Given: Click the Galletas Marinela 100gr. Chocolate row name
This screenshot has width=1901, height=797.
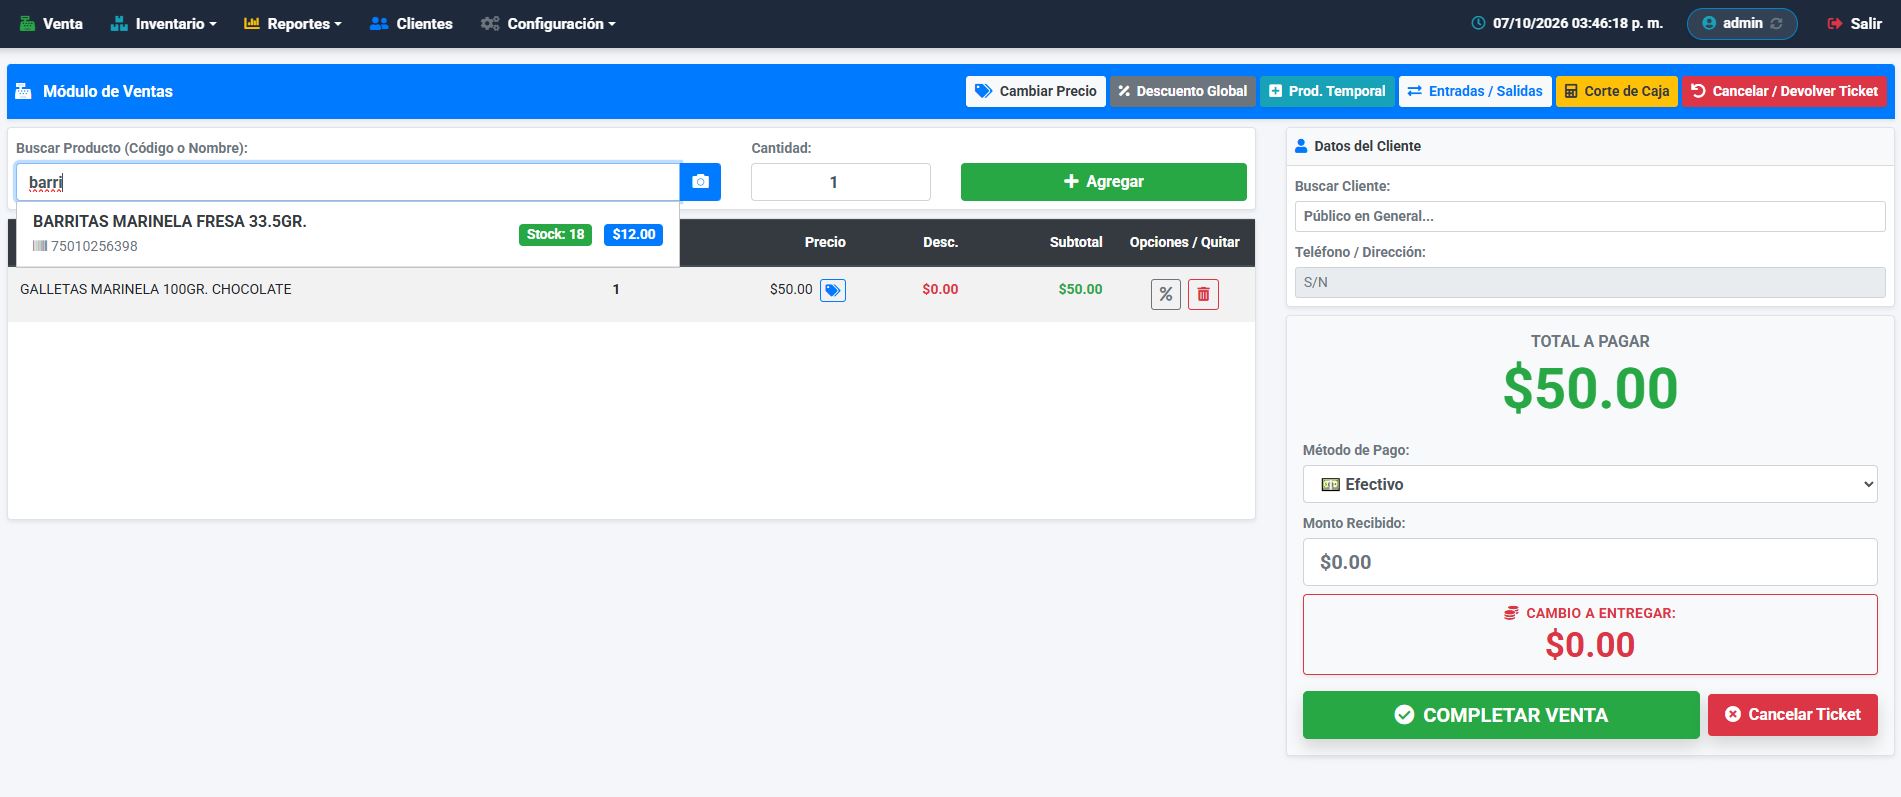Looking at the screenshot, I should (156, 289).
